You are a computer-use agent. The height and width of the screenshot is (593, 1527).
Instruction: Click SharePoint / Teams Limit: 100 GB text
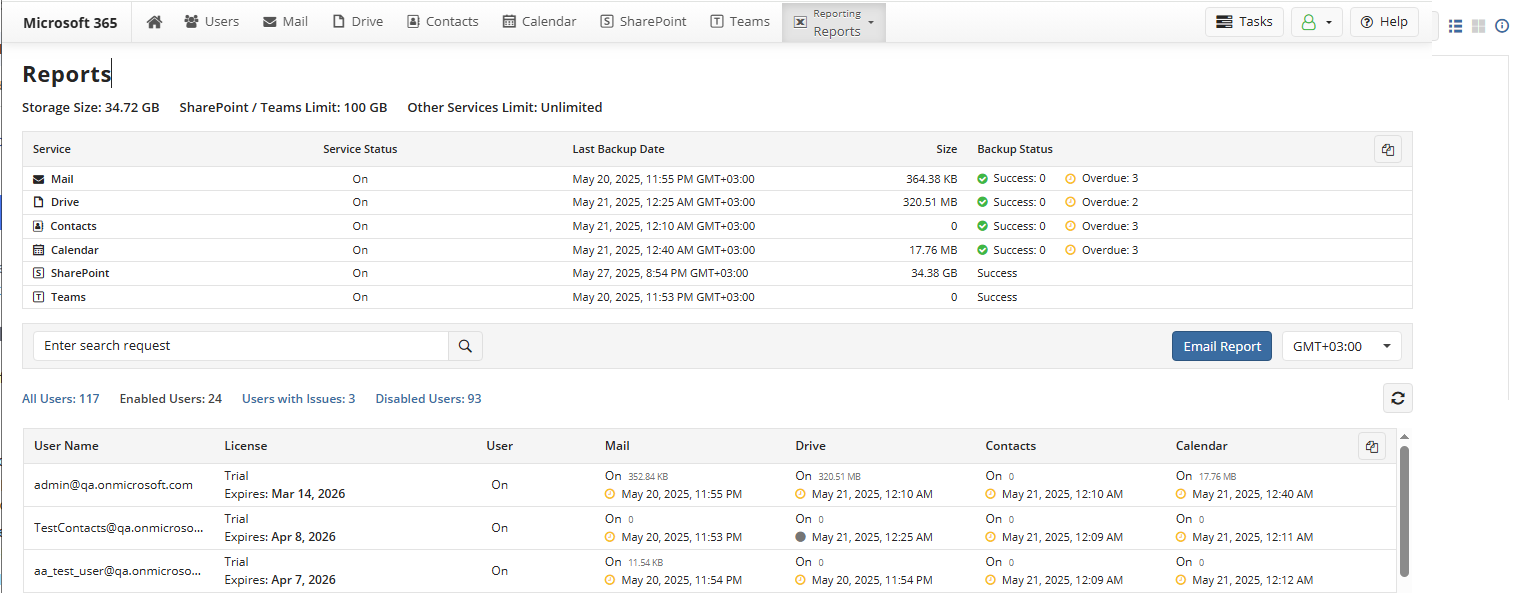(283, 108)
